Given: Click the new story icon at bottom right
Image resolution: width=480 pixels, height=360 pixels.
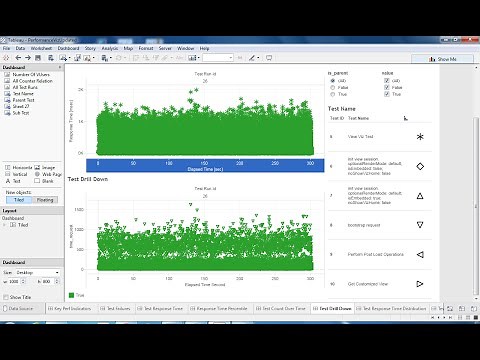Looking at the screenshot, I should 474,308.
